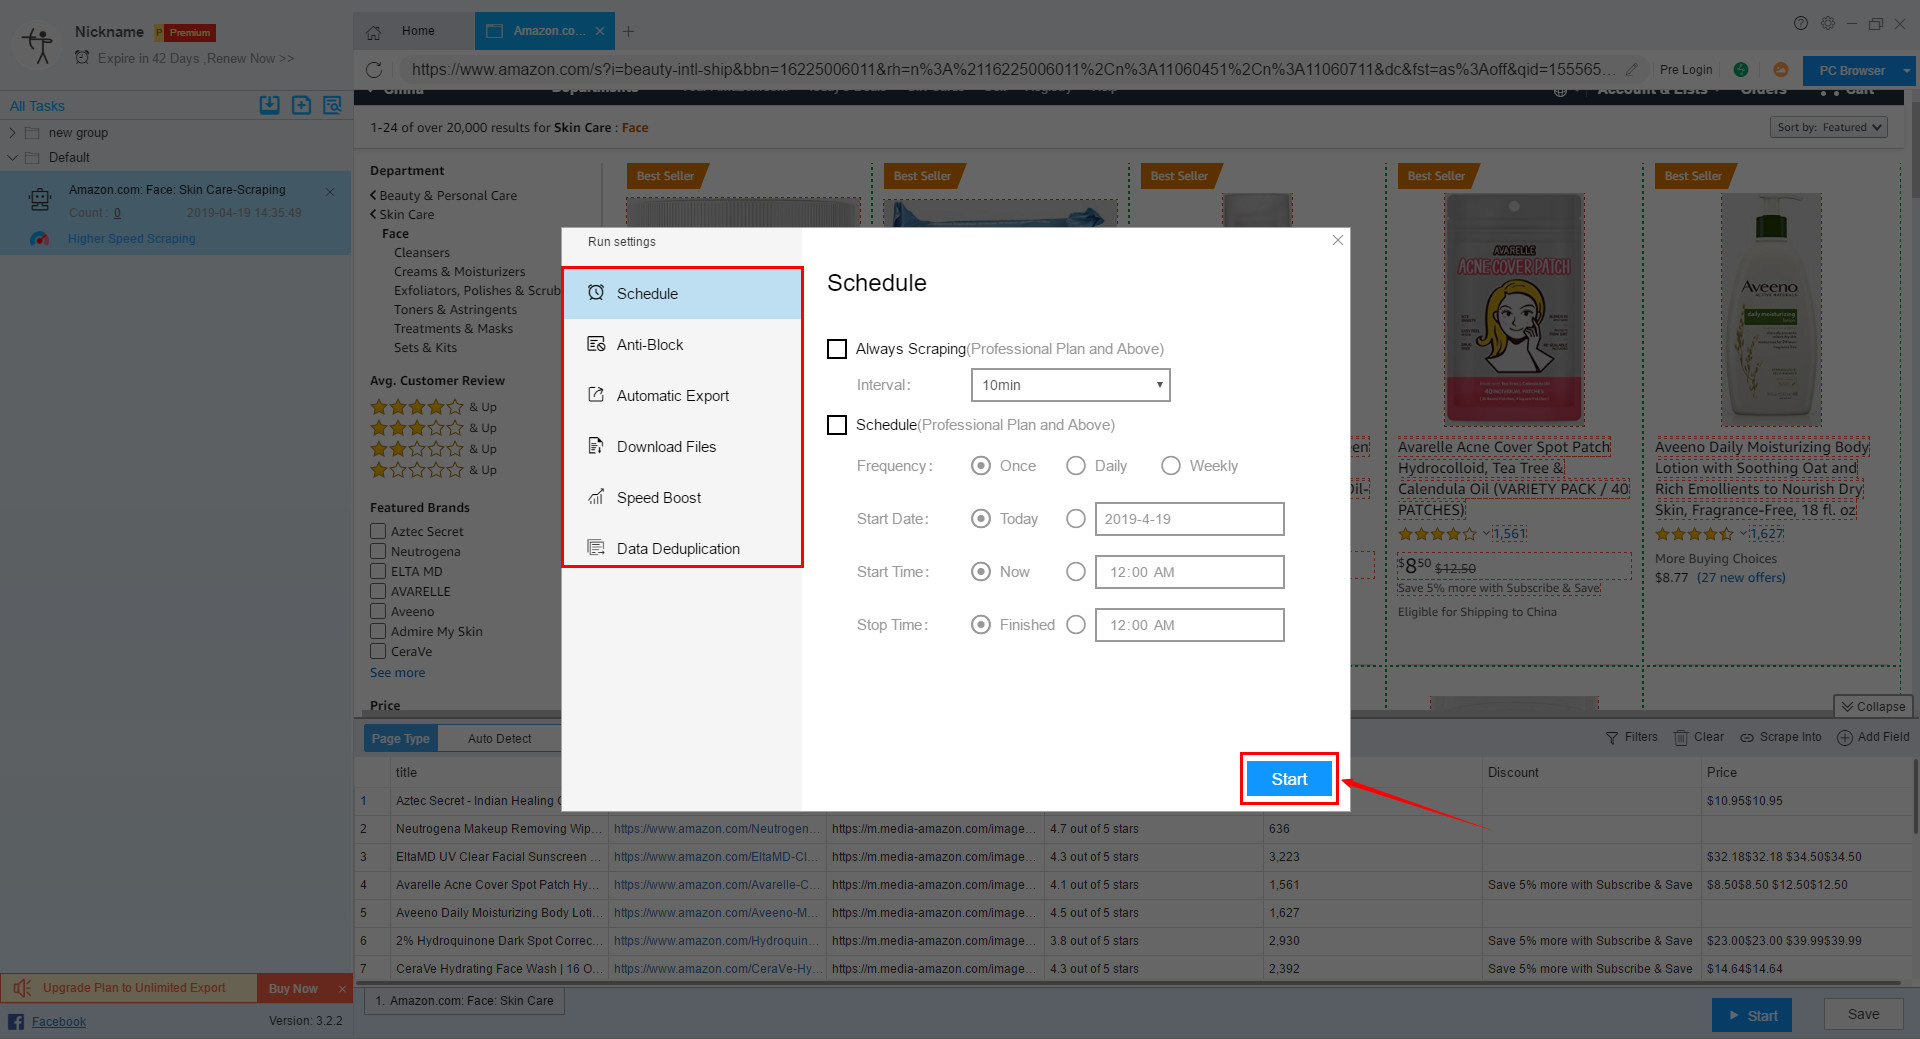This screenshot has height=1039, width=1920.
Task: Click the Schedule clock icon
Action: (x=596, y=293)
